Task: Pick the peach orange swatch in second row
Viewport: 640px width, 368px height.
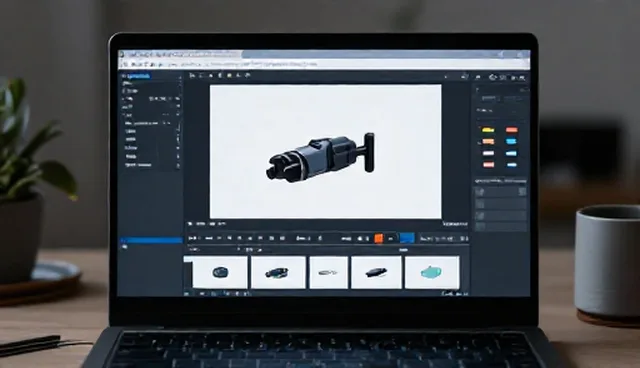Action: tap(488, 142)
